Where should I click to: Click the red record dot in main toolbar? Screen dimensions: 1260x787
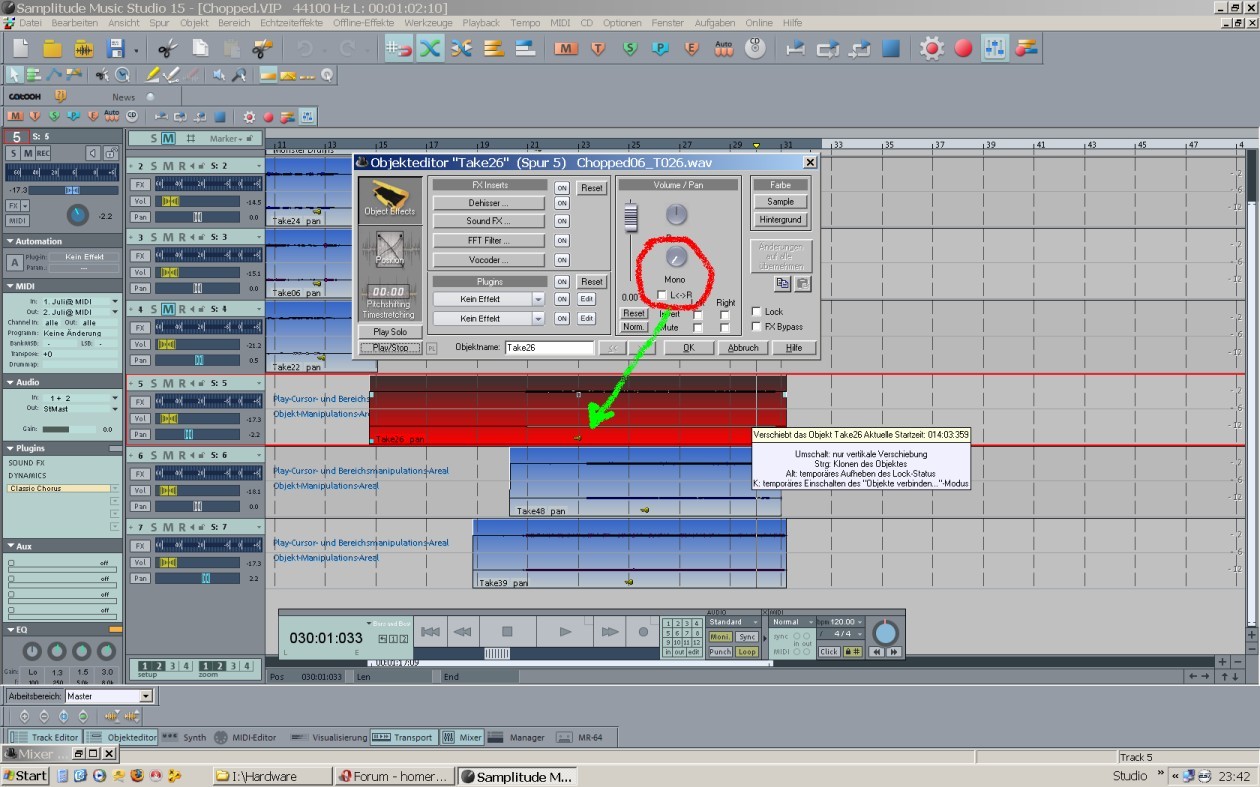click(964, 48)
